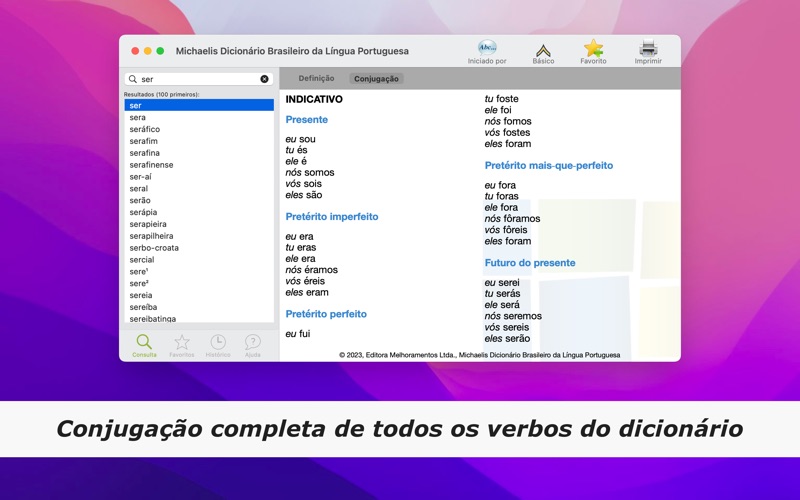Image resolution: width=800 pixels, height=500 pixels.
Task: Click into the search field containing ser
Action: click(x=199, y=79)
